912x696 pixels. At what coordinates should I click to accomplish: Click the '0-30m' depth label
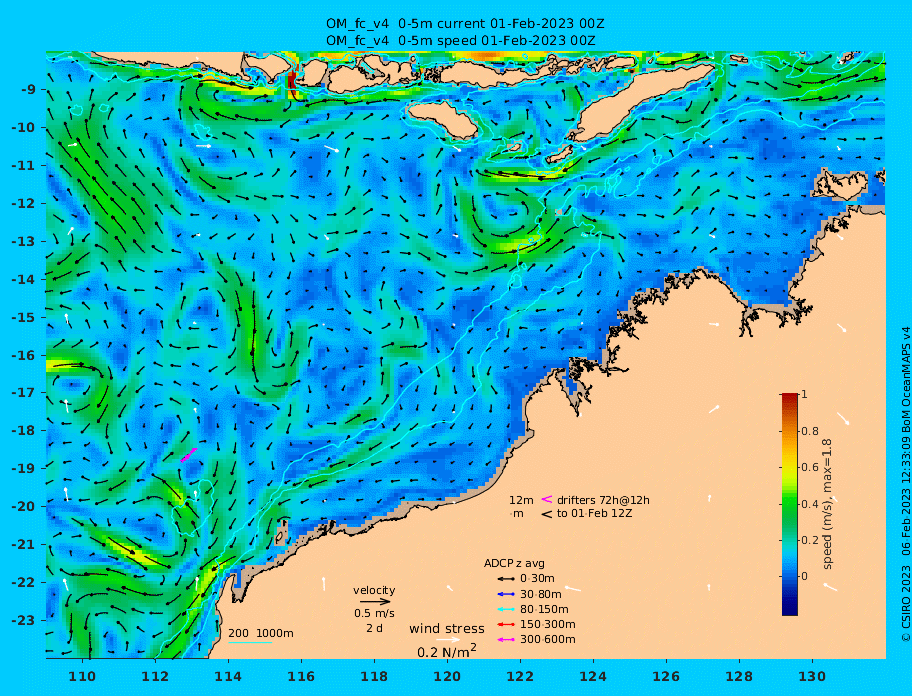point(537,579)
